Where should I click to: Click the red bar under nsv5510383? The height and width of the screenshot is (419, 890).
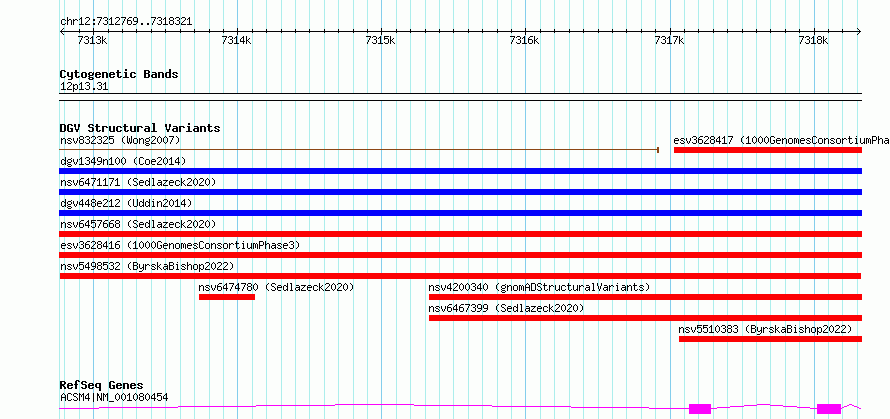[770, 339]
